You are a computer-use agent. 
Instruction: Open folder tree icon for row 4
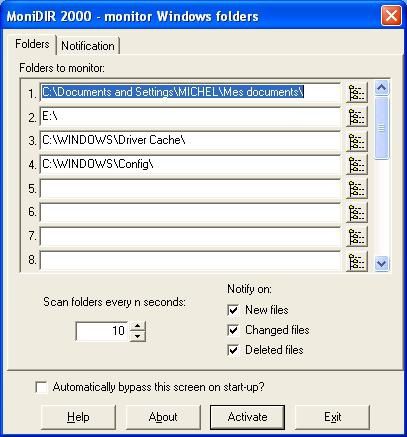pos(357,164)
